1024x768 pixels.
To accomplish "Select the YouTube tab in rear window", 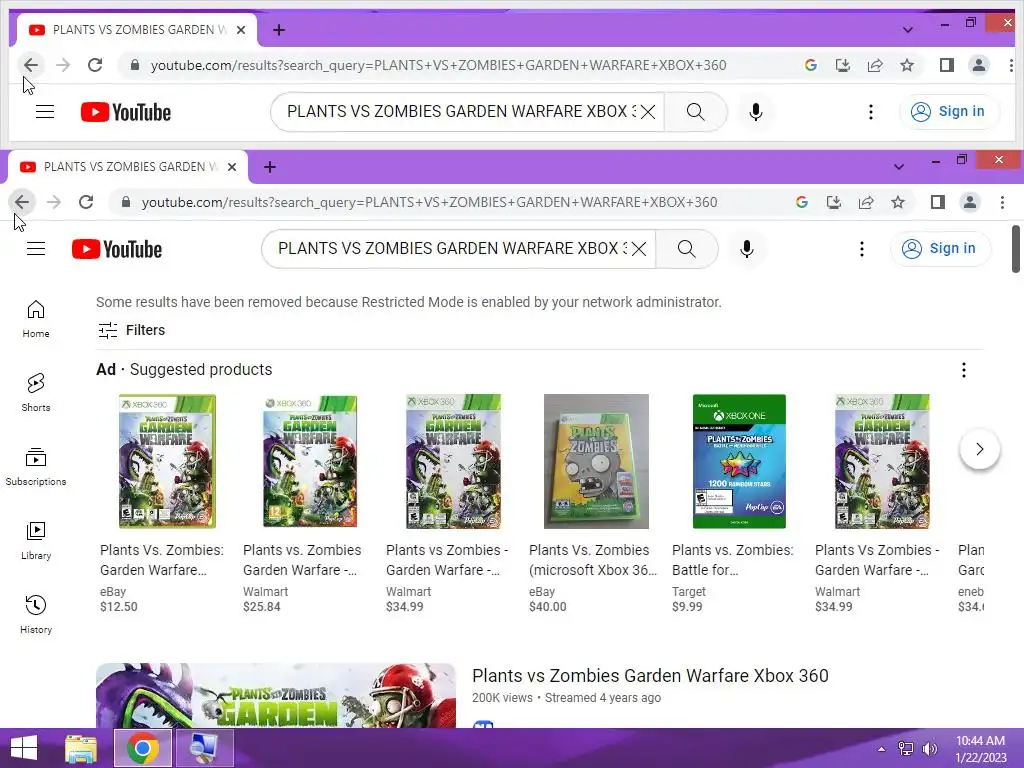I will point(136,30).
